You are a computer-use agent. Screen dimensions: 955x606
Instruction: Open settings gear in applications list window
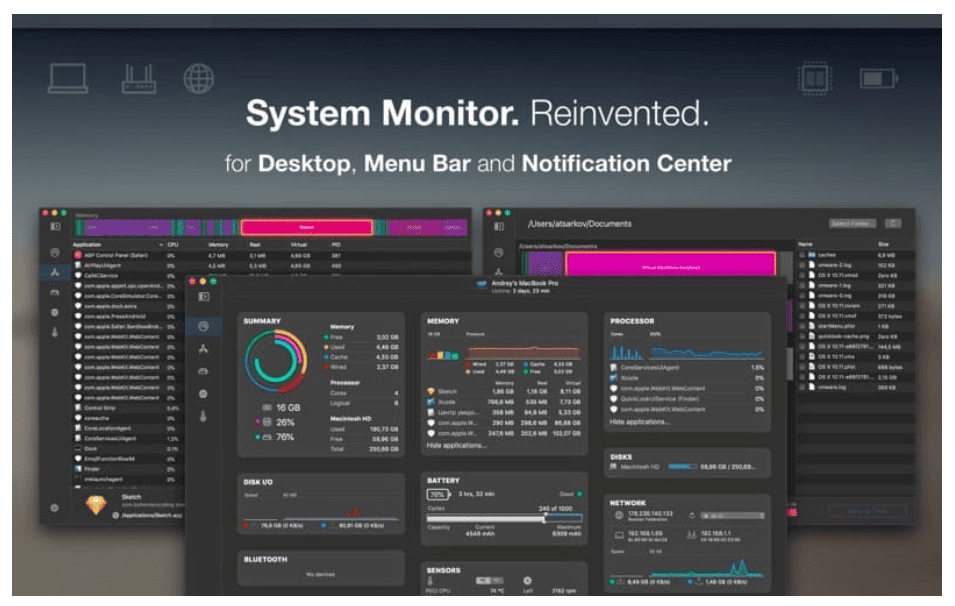tap(55, 507)
